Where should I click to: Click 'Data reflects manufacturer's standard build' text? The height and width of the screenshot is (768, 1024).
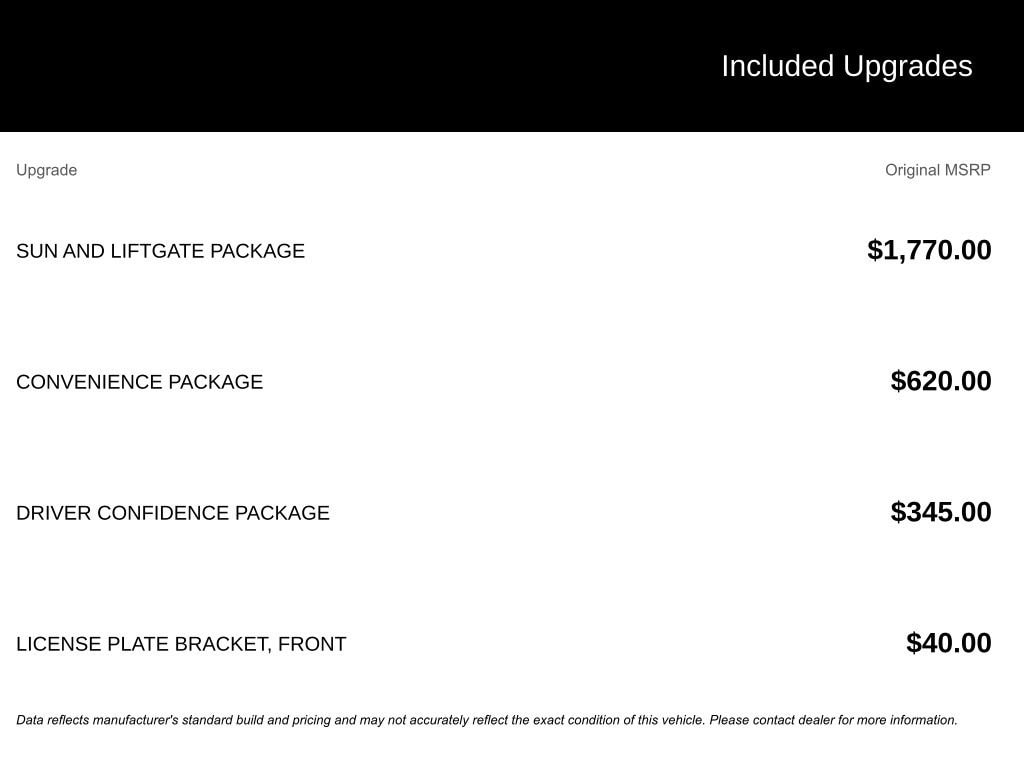140,720
